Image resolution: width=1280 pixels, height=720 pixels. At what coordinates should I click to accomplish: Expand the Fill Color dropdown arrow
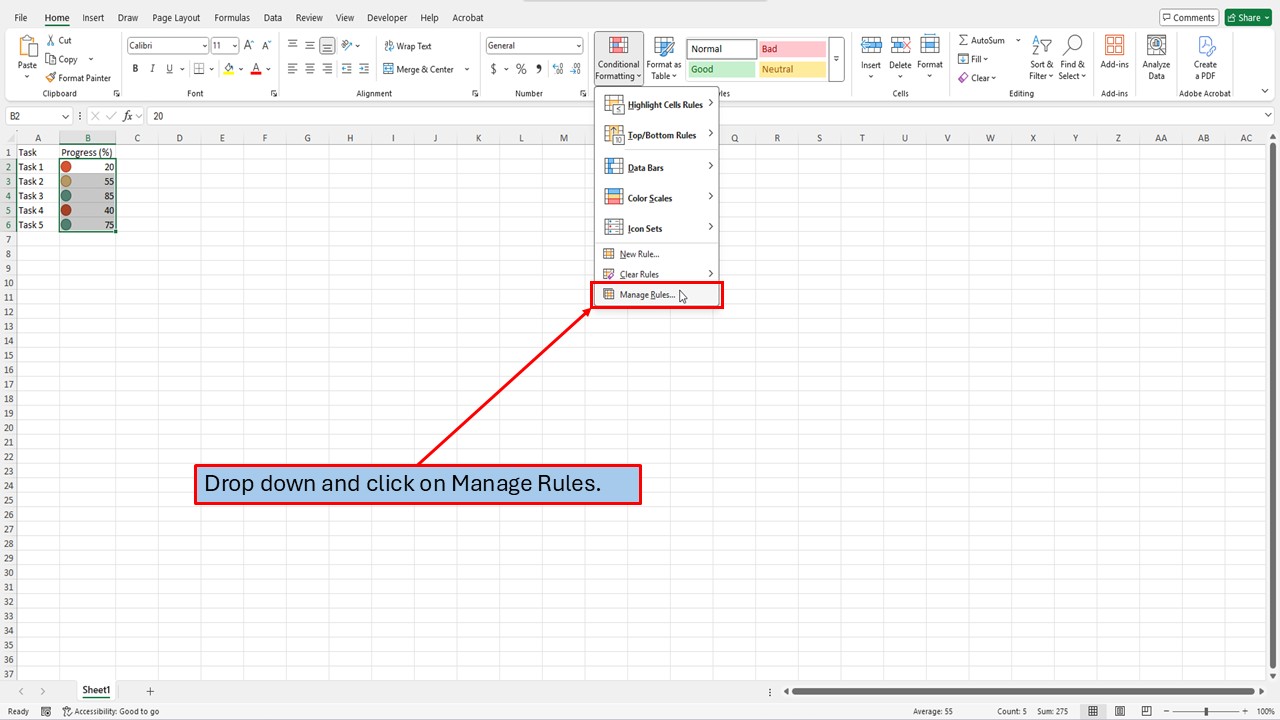240,69
